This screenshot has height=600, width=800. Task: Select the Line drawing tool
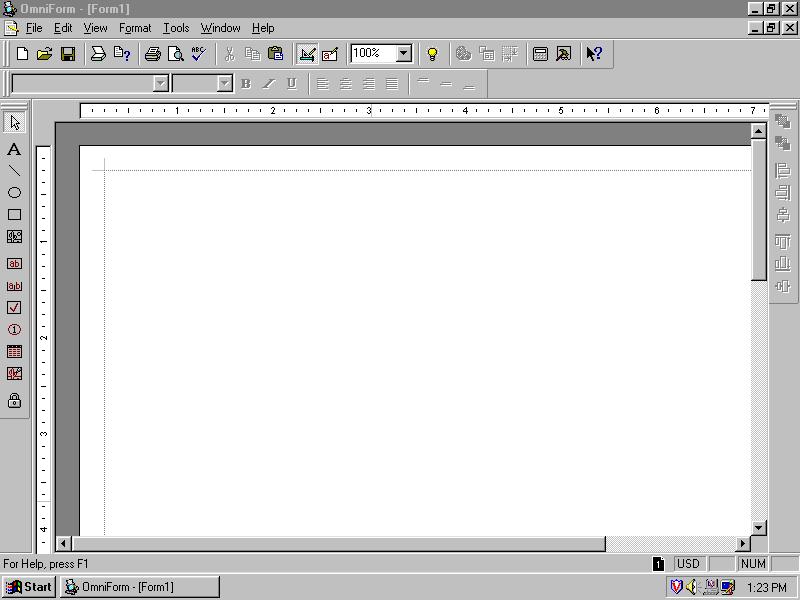pos(14,171)
